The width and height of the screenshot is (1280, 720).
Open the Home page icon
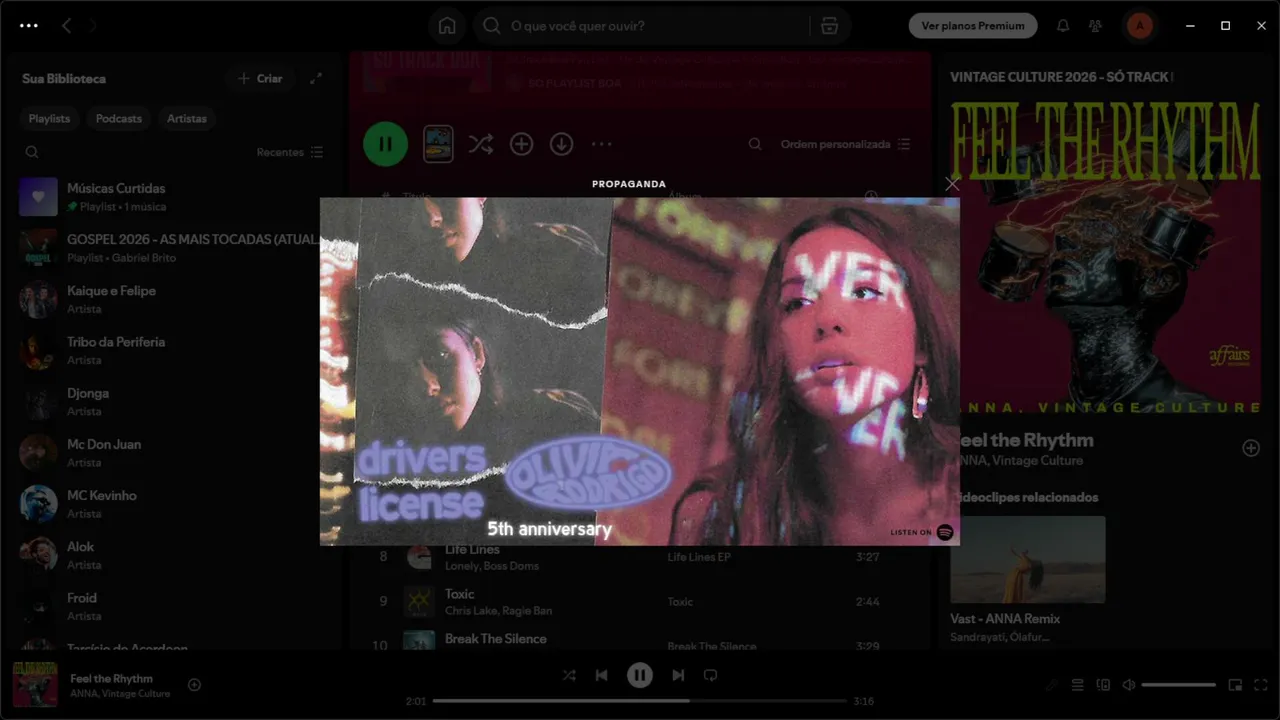coord(447,26)
